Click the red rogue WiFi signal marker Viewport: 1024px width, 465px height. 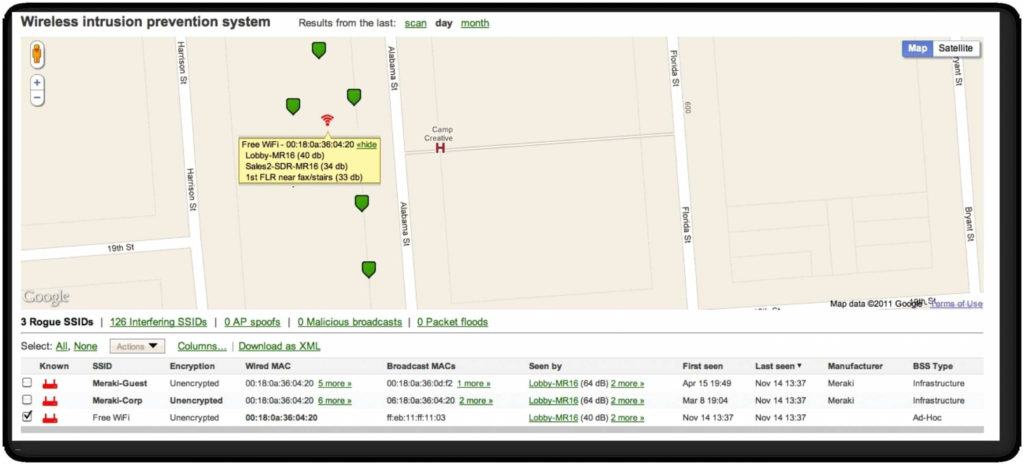click(x=327, y=121)
